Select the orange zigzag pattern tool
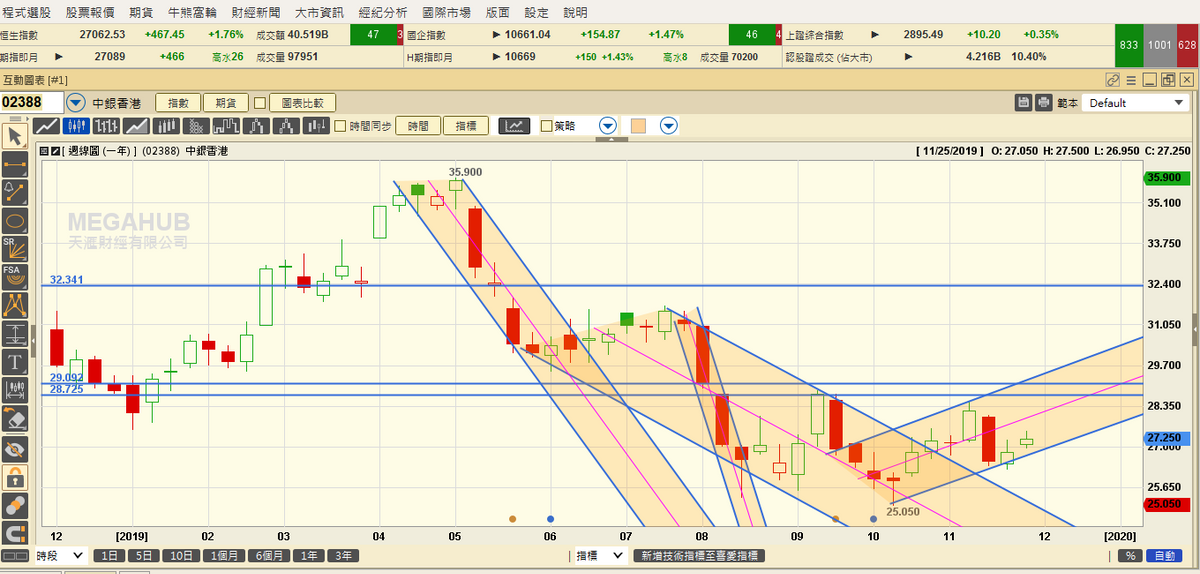 (15, 304)
